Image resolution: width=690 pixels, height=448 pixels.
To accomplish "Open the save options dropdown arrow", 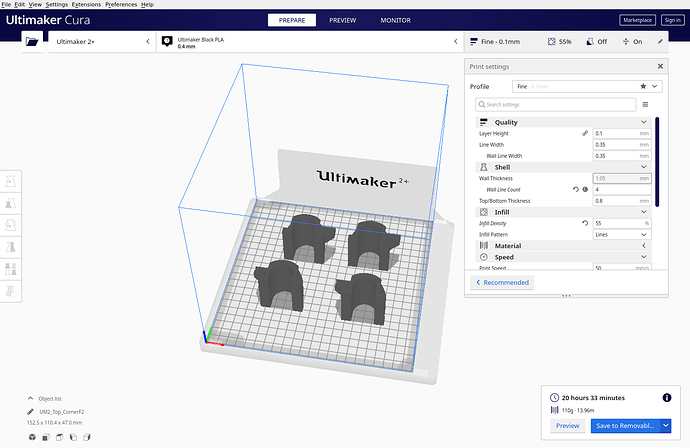I will point(666,426).
